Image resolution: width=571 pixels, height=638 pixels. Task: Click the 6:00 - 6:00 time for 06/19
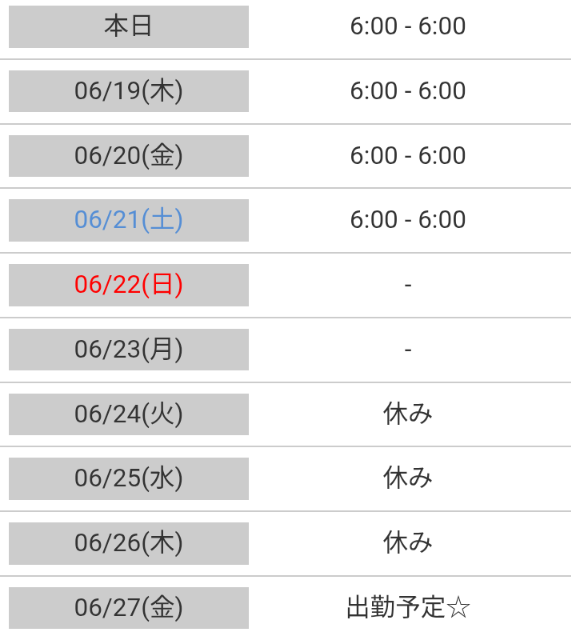pos(408,91)
